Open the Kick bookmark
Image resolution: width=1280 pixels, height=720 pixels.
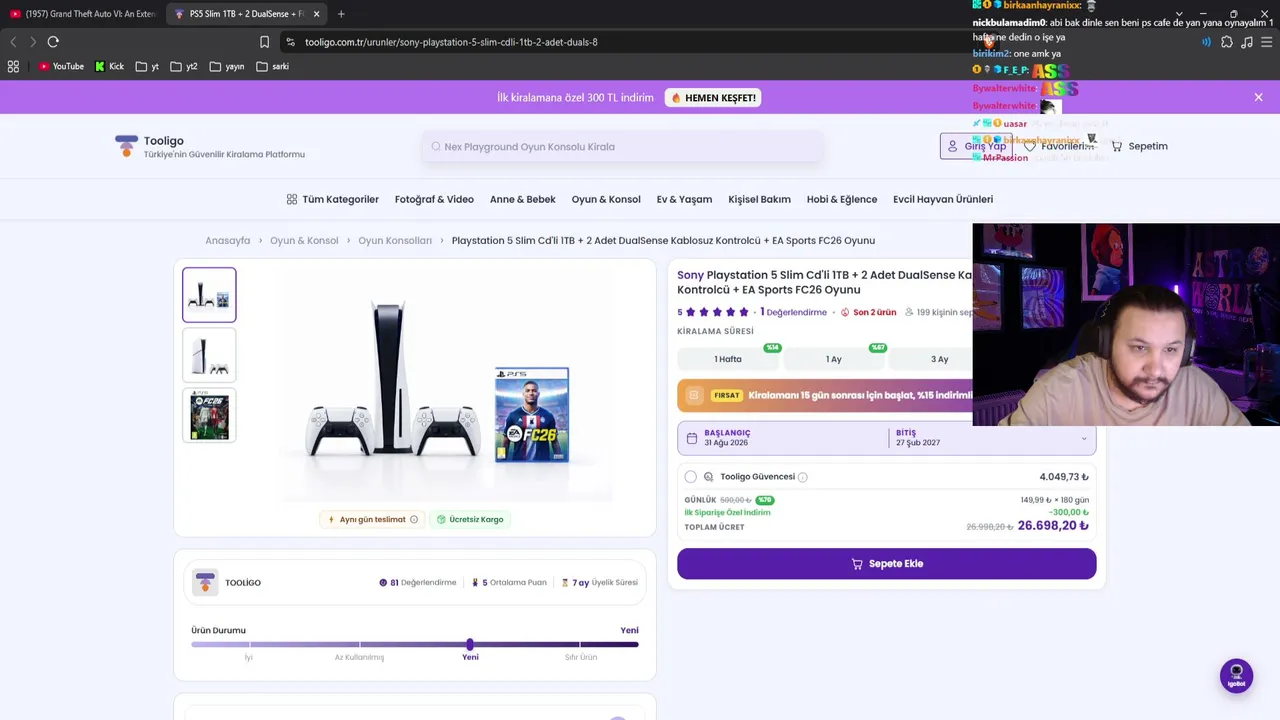[109, 67]
